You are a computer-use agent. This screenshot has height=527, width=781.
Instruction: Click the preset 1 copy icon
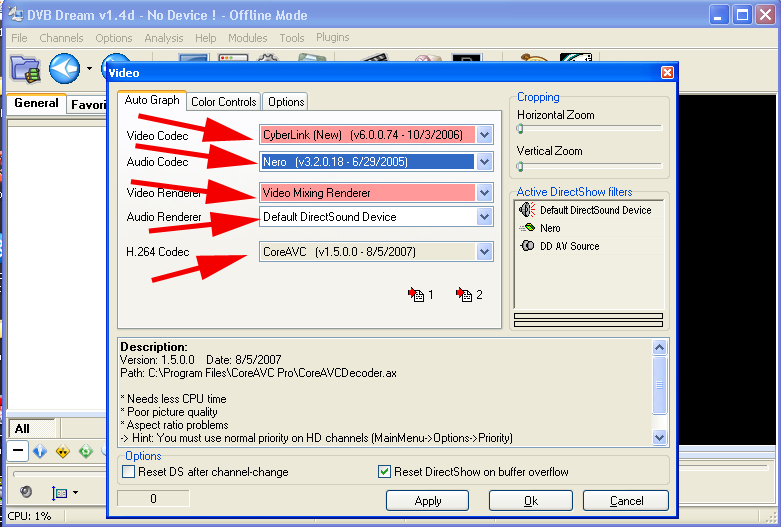click(416, 295)
